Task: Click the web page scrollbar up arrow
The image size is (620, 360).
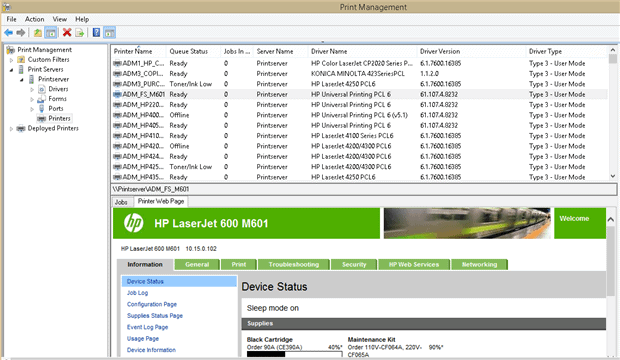Action: (611, 219)
